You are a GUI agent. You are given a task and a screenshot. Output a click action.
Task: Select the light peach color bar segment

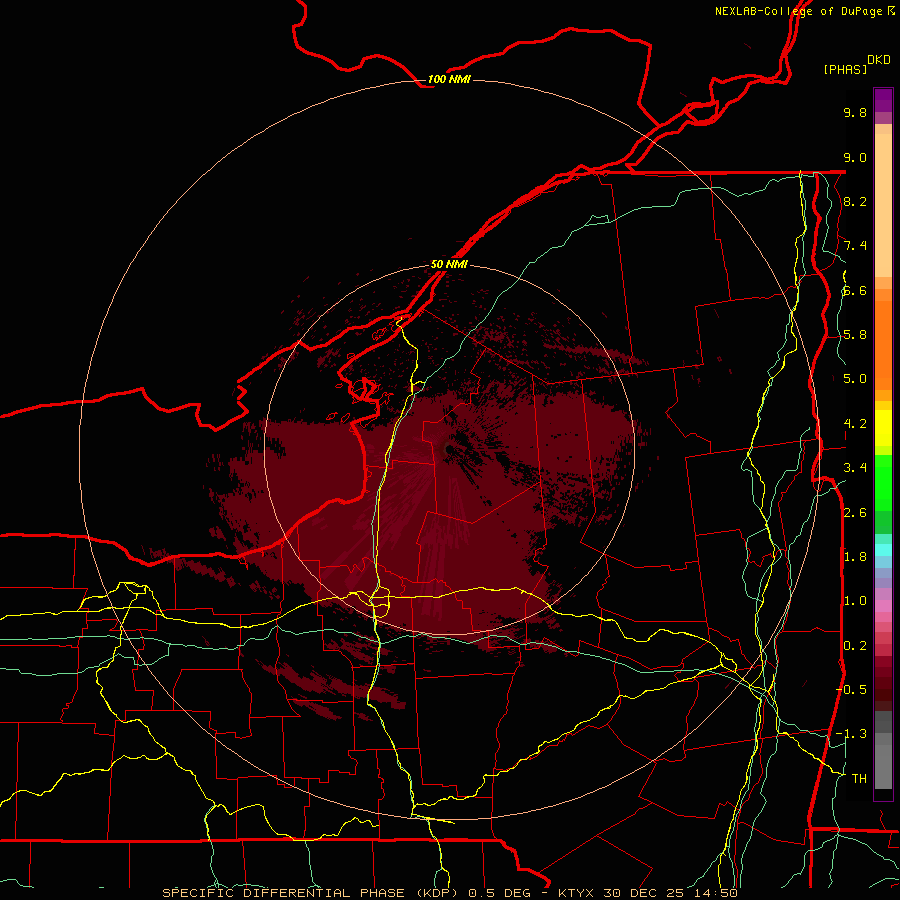coord(883,205)
